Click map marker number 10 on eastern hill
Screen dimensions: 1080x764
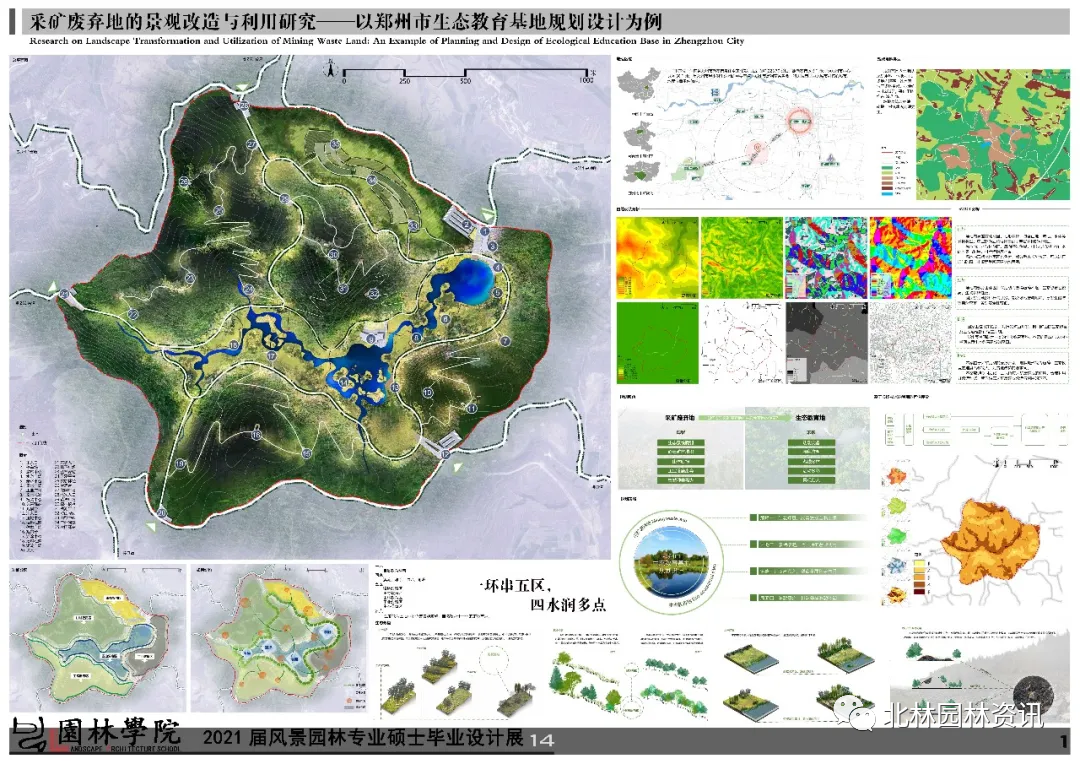click(x=427, y=392)
